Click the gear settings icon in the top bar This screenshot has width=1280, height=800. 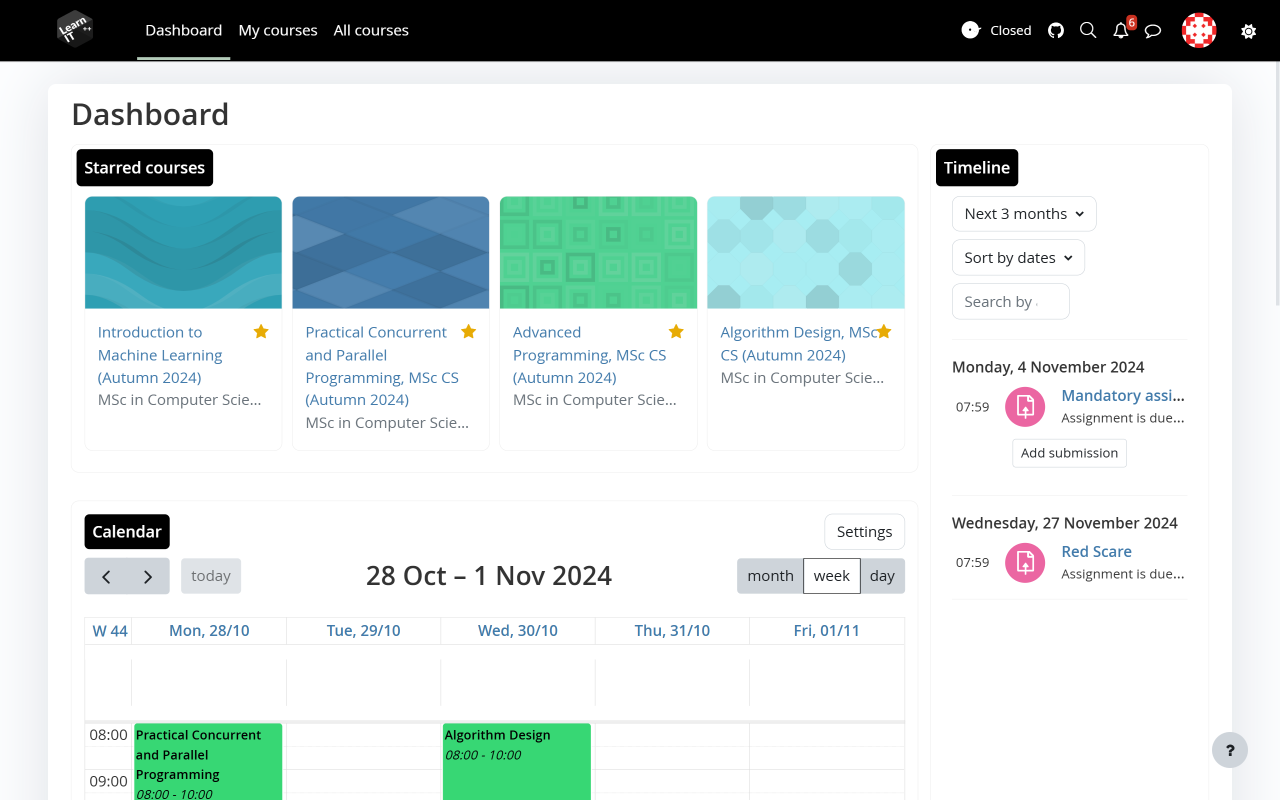tap(1248, 31)
